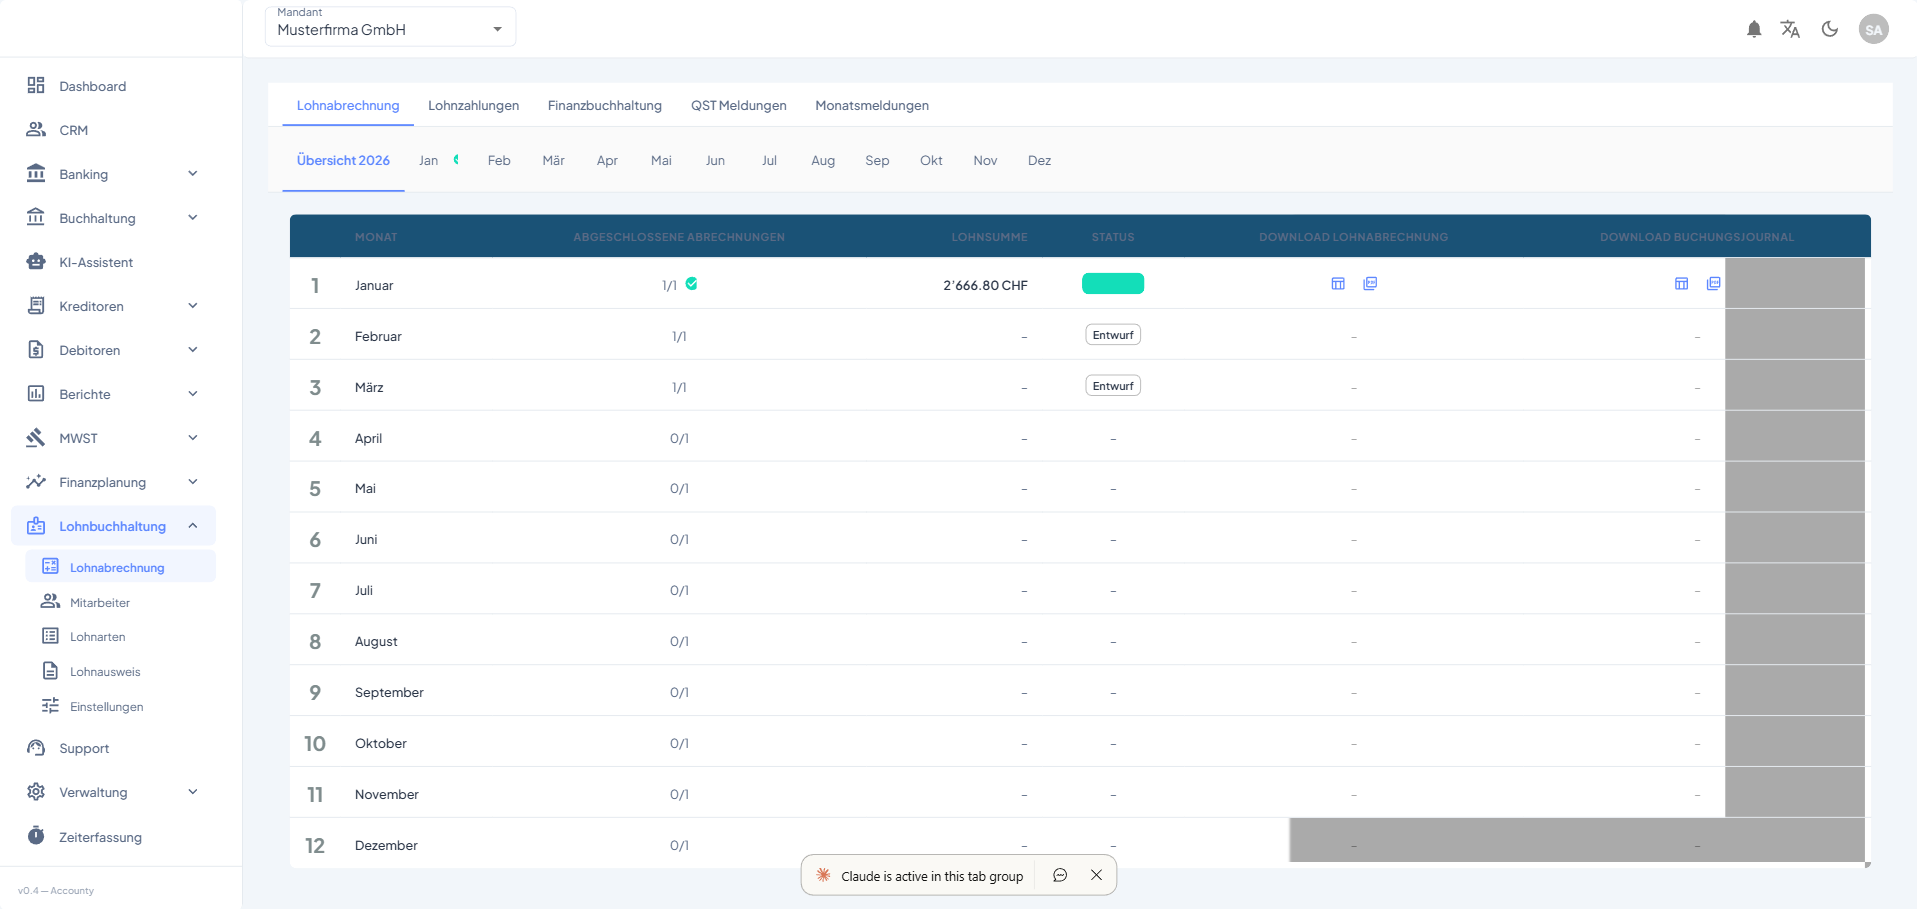This screenshot has height=909, width=1917.
Task: Open Mitarbeiter in the sidebar
Action: click(x=100, y=603)
